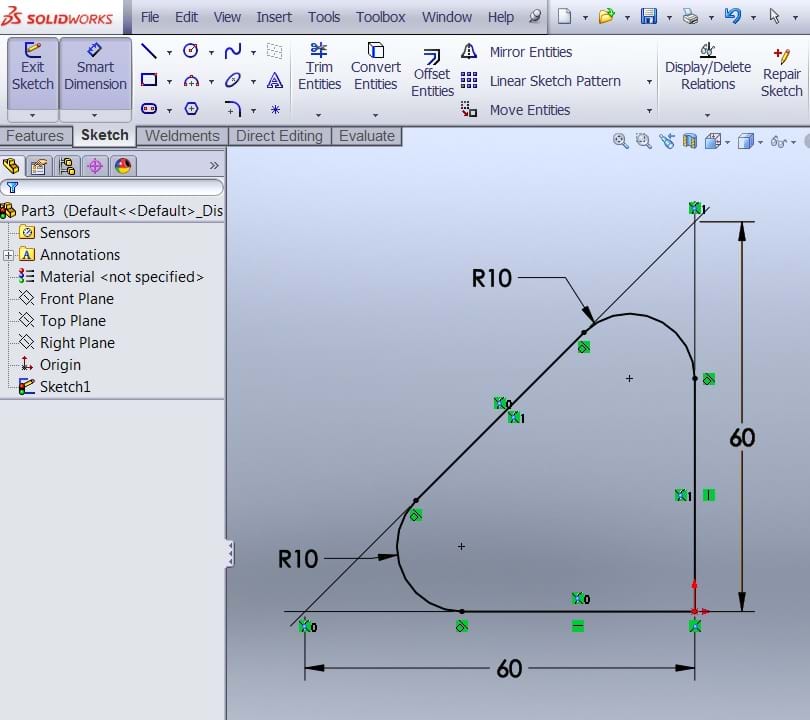Click Mirror Entities
The image size is (810, 720).
pyautogui.click(x=531, y=52)
